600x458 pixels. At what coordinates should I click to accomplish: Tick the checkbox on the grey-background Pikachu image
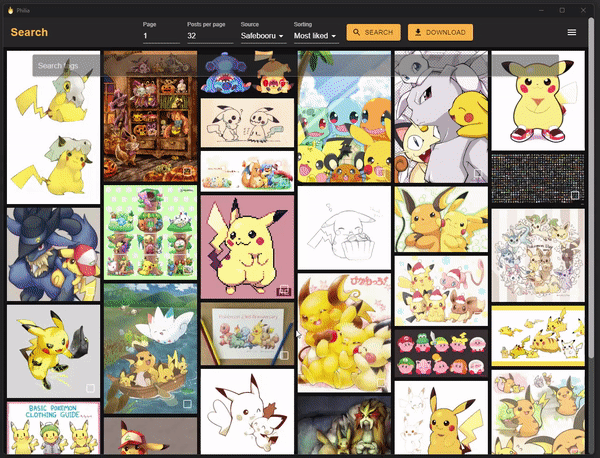click(90, 389)
